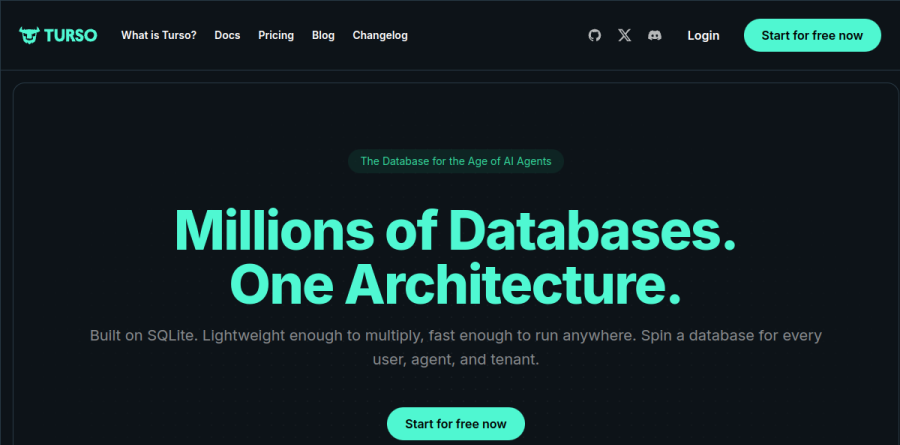Click 'The Database for the Age of AI Agents' badge

point(456,161)
